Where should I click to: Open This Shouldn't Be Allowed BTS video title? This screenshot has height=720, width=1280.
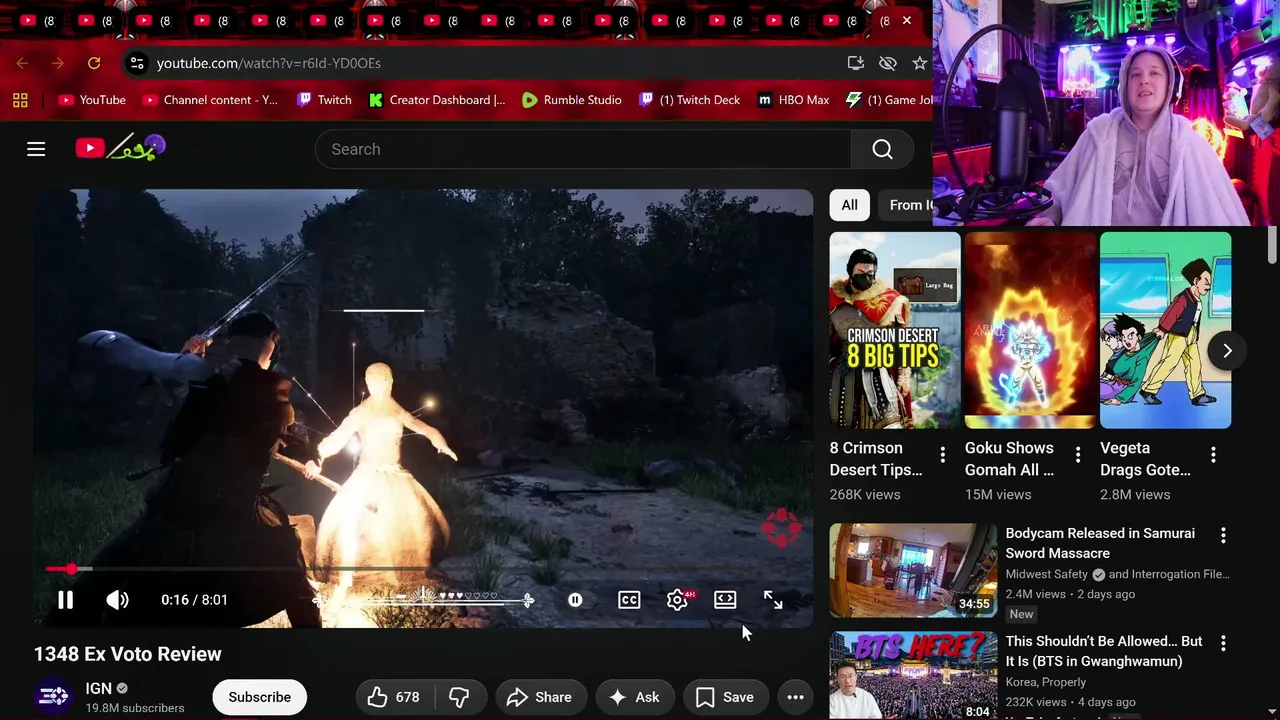click(1104, 651)
